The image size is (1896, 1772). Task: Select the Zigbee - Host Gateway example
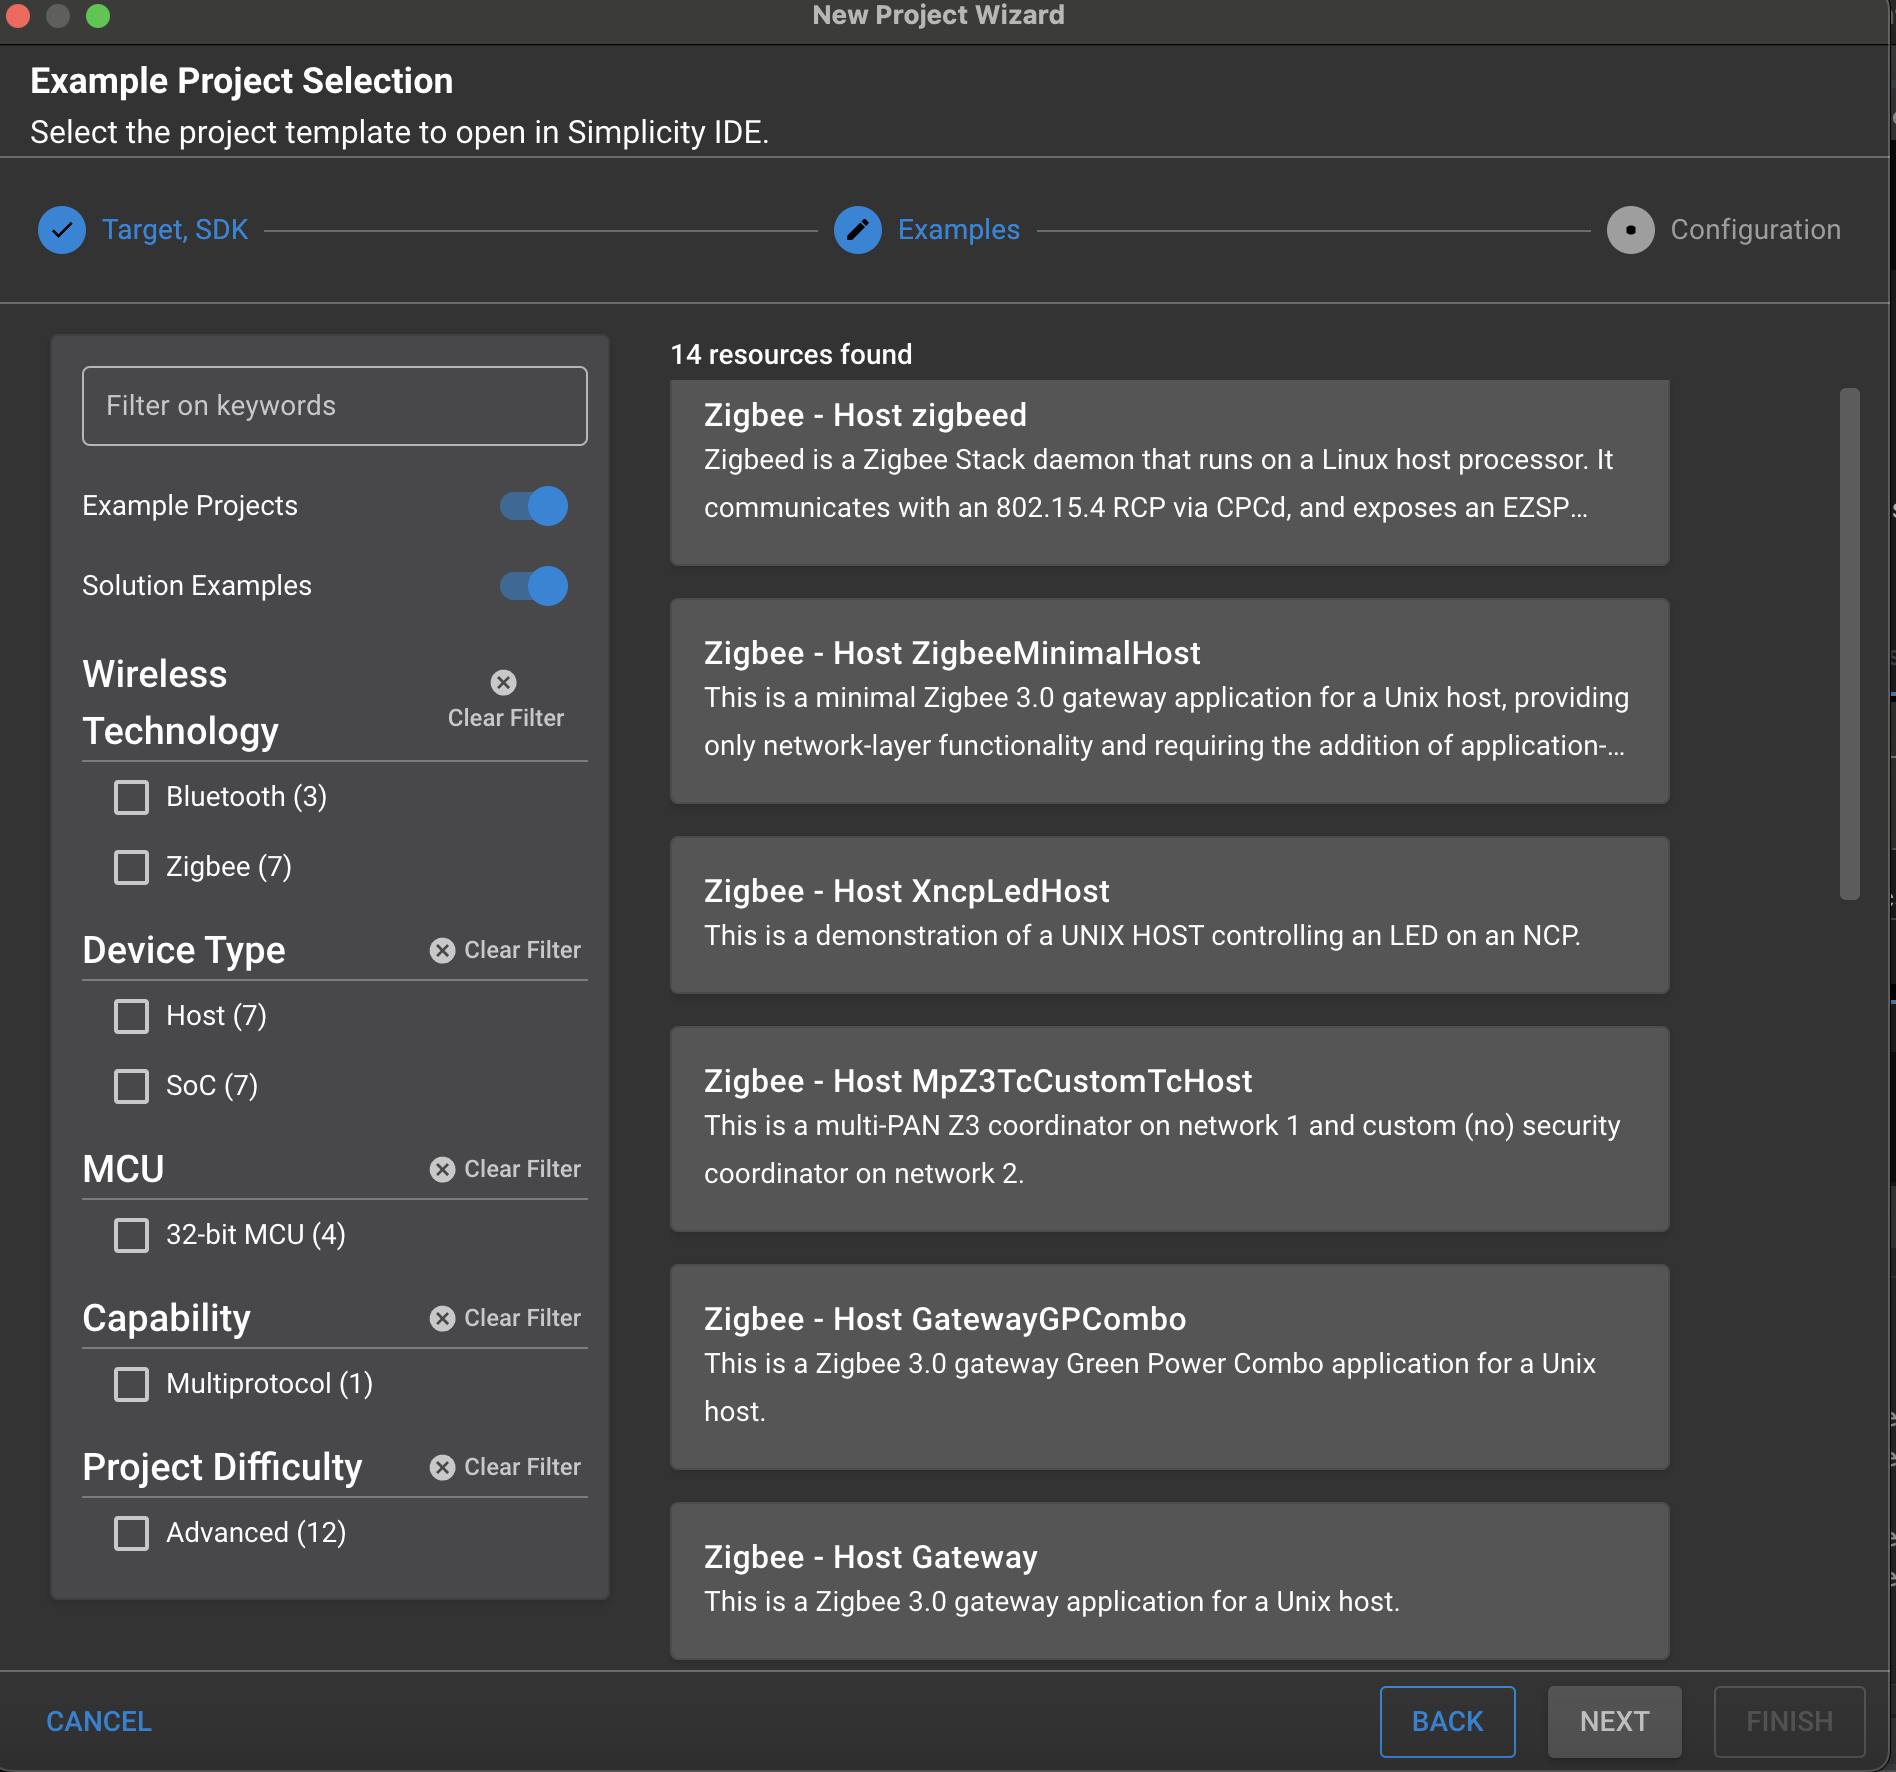(x=1169, y=1579)
